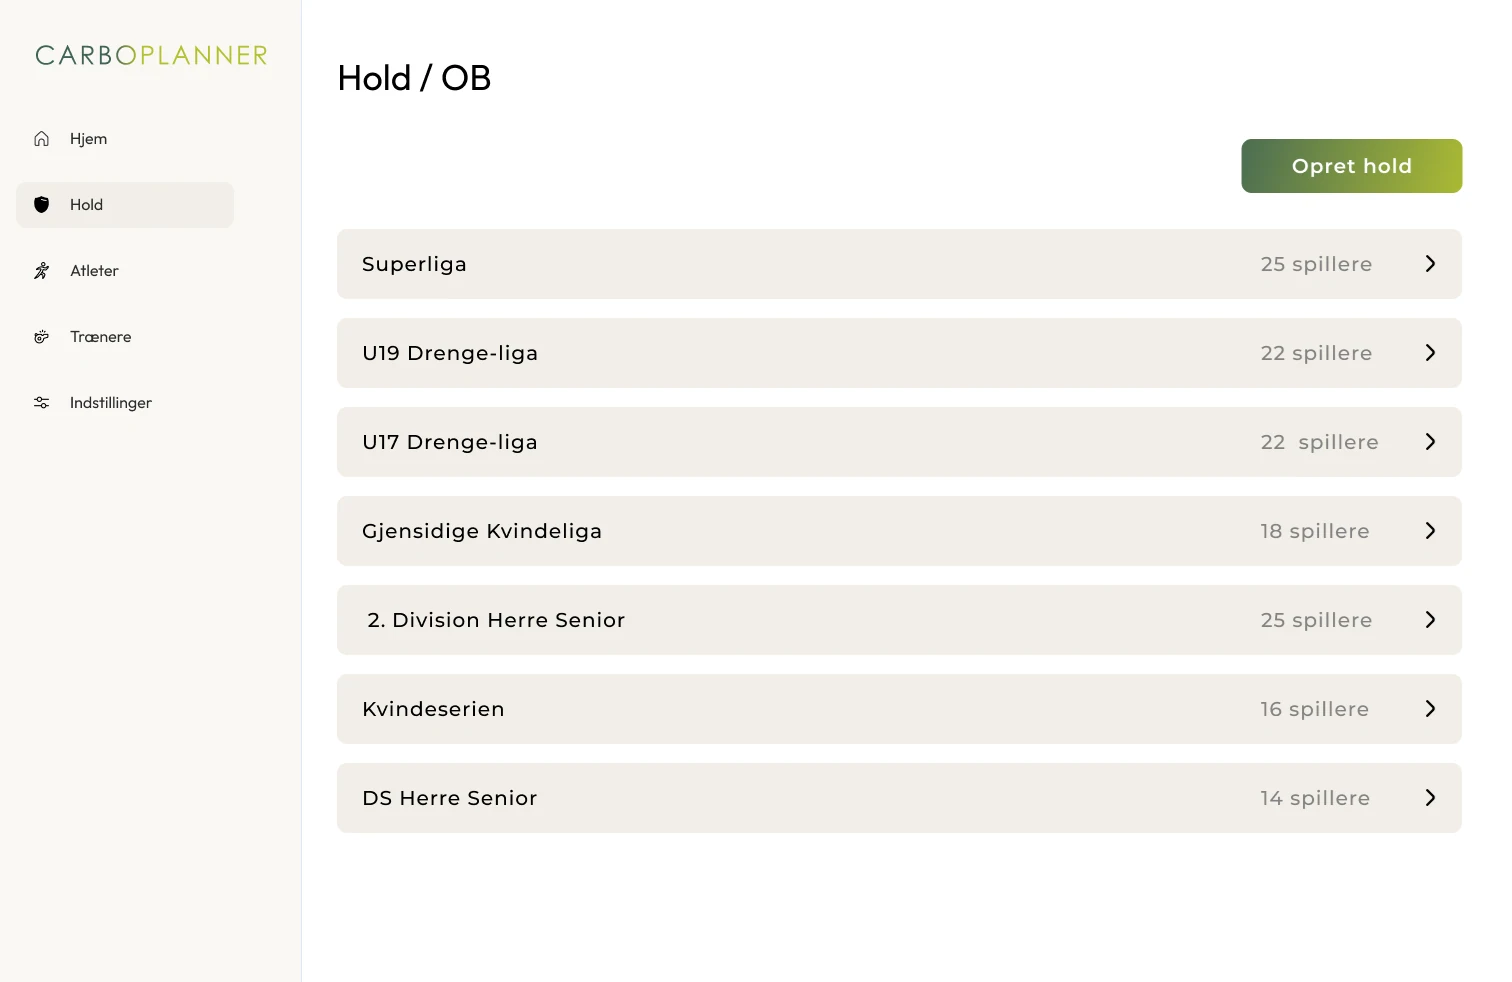
Task: Click the Indstillinger sliders icon
Action: tap(41, 403)
